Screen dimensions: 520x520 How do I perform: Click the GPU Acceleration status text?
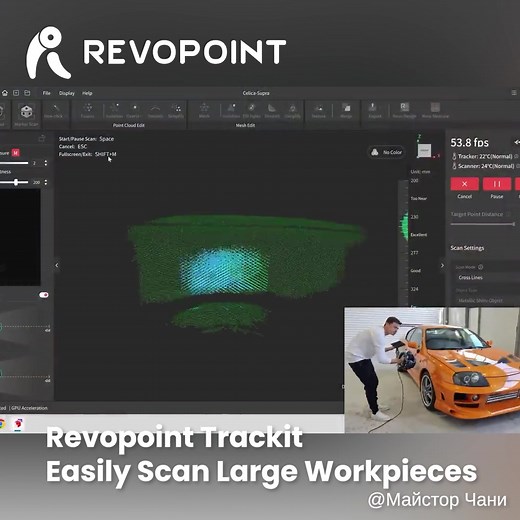tap(29, 408)
